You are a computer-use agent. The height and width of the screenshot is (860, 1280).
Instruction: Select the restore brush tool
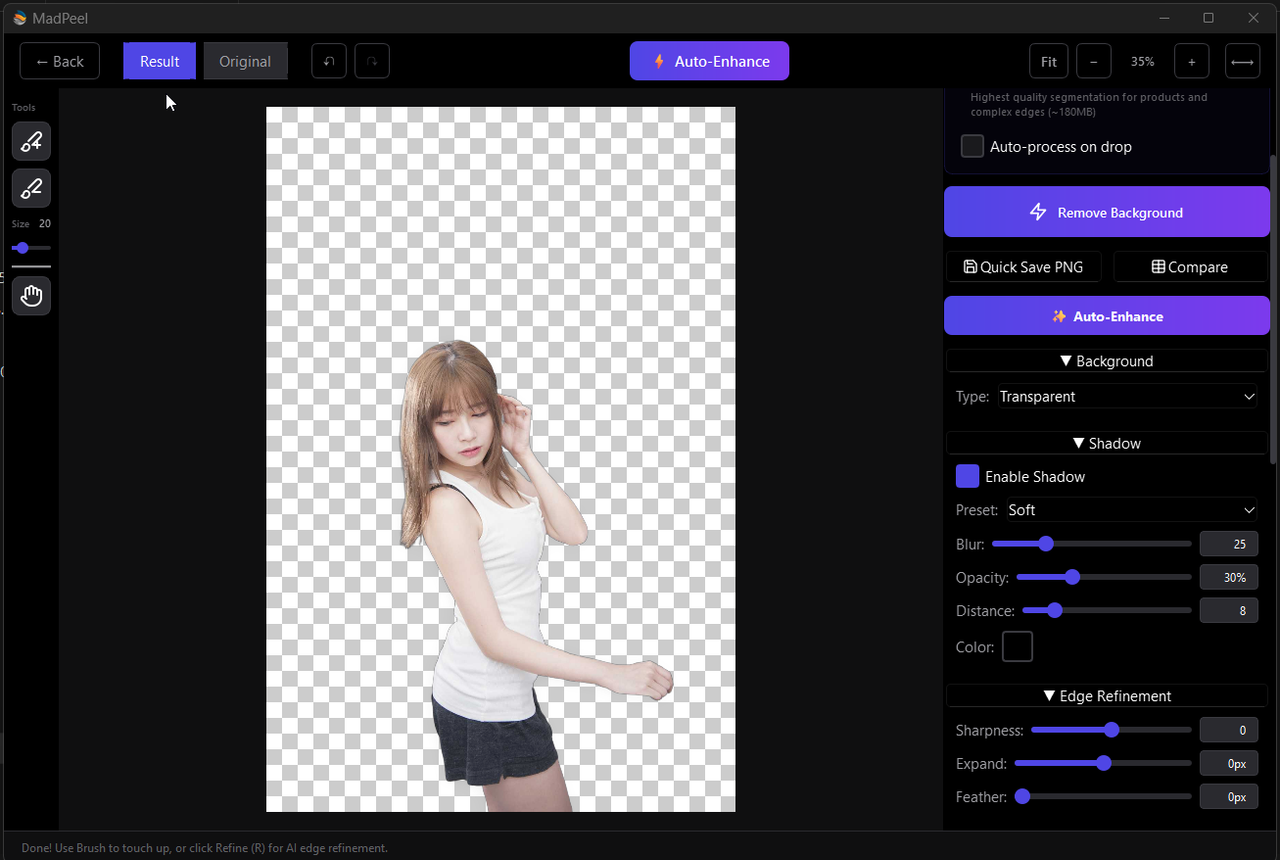pyautogui.click(x=31, y=141)
